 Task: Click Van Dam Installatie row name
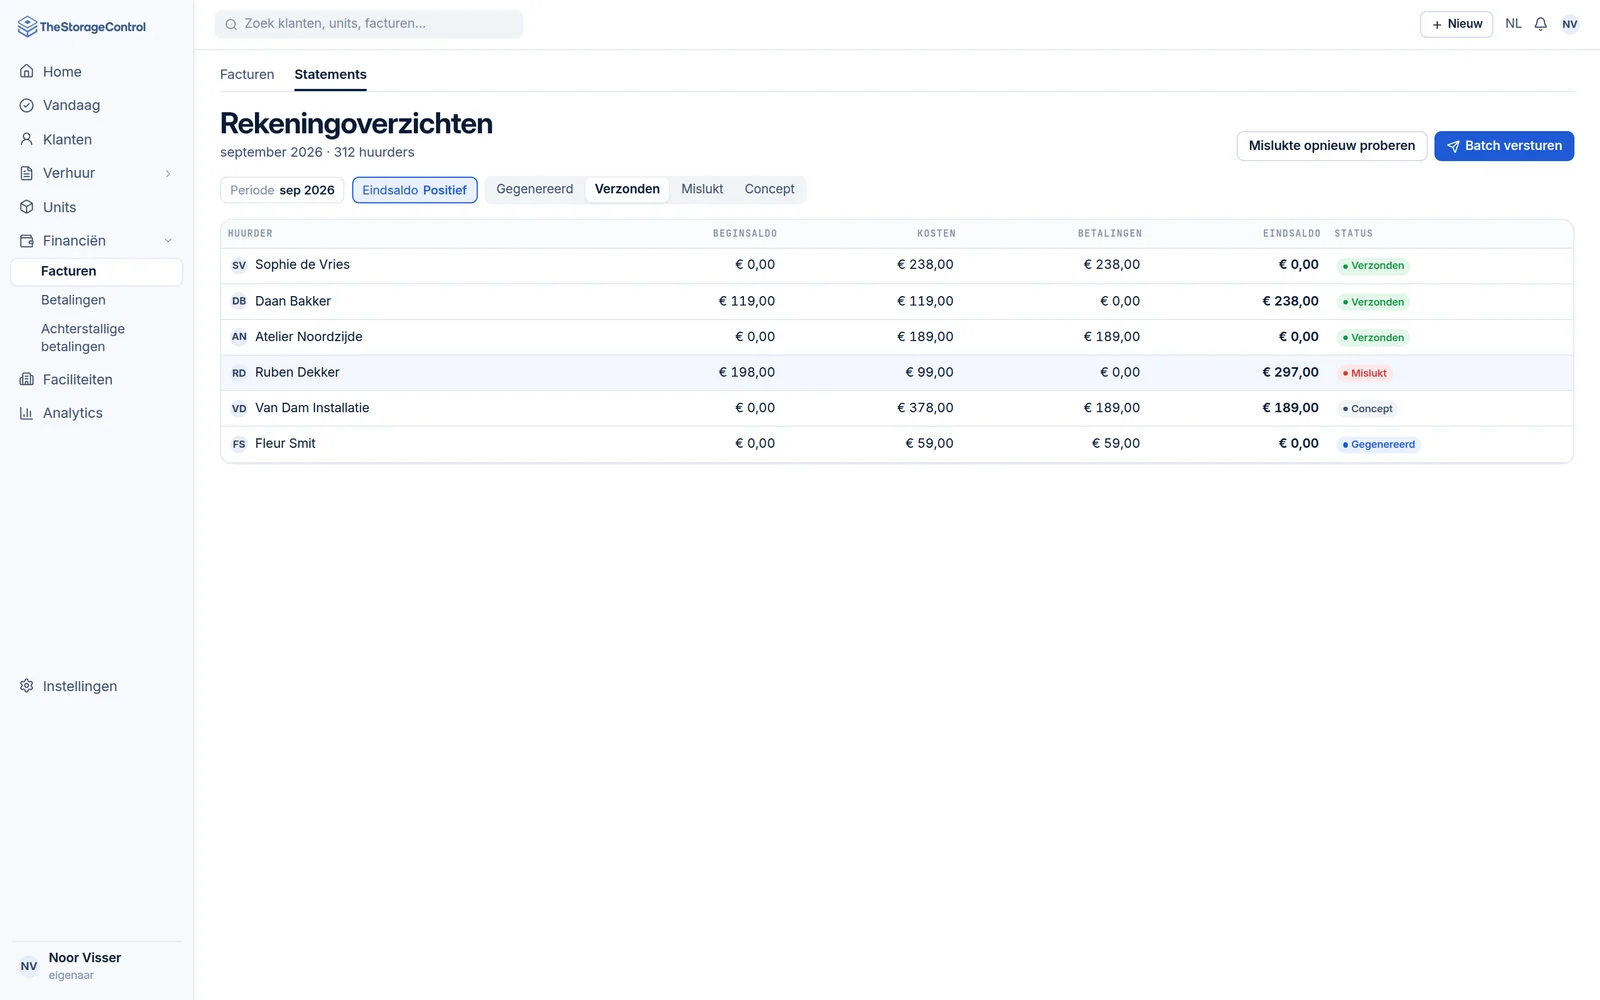pyautogui.click(x=312, y=408)
